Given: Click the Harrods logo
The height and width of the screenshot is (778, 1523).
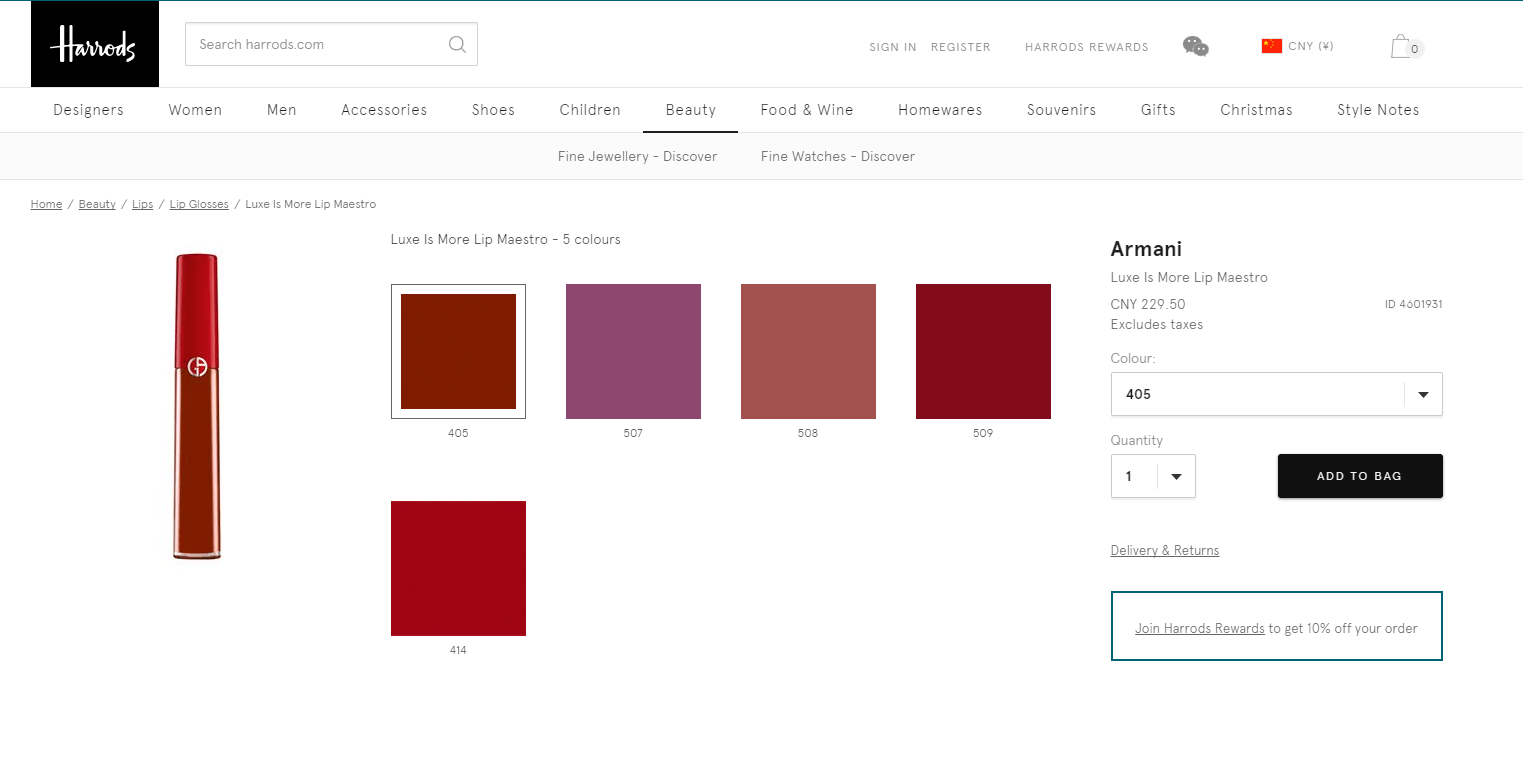Looking at the screenshot, I should [x=95, y=44].
